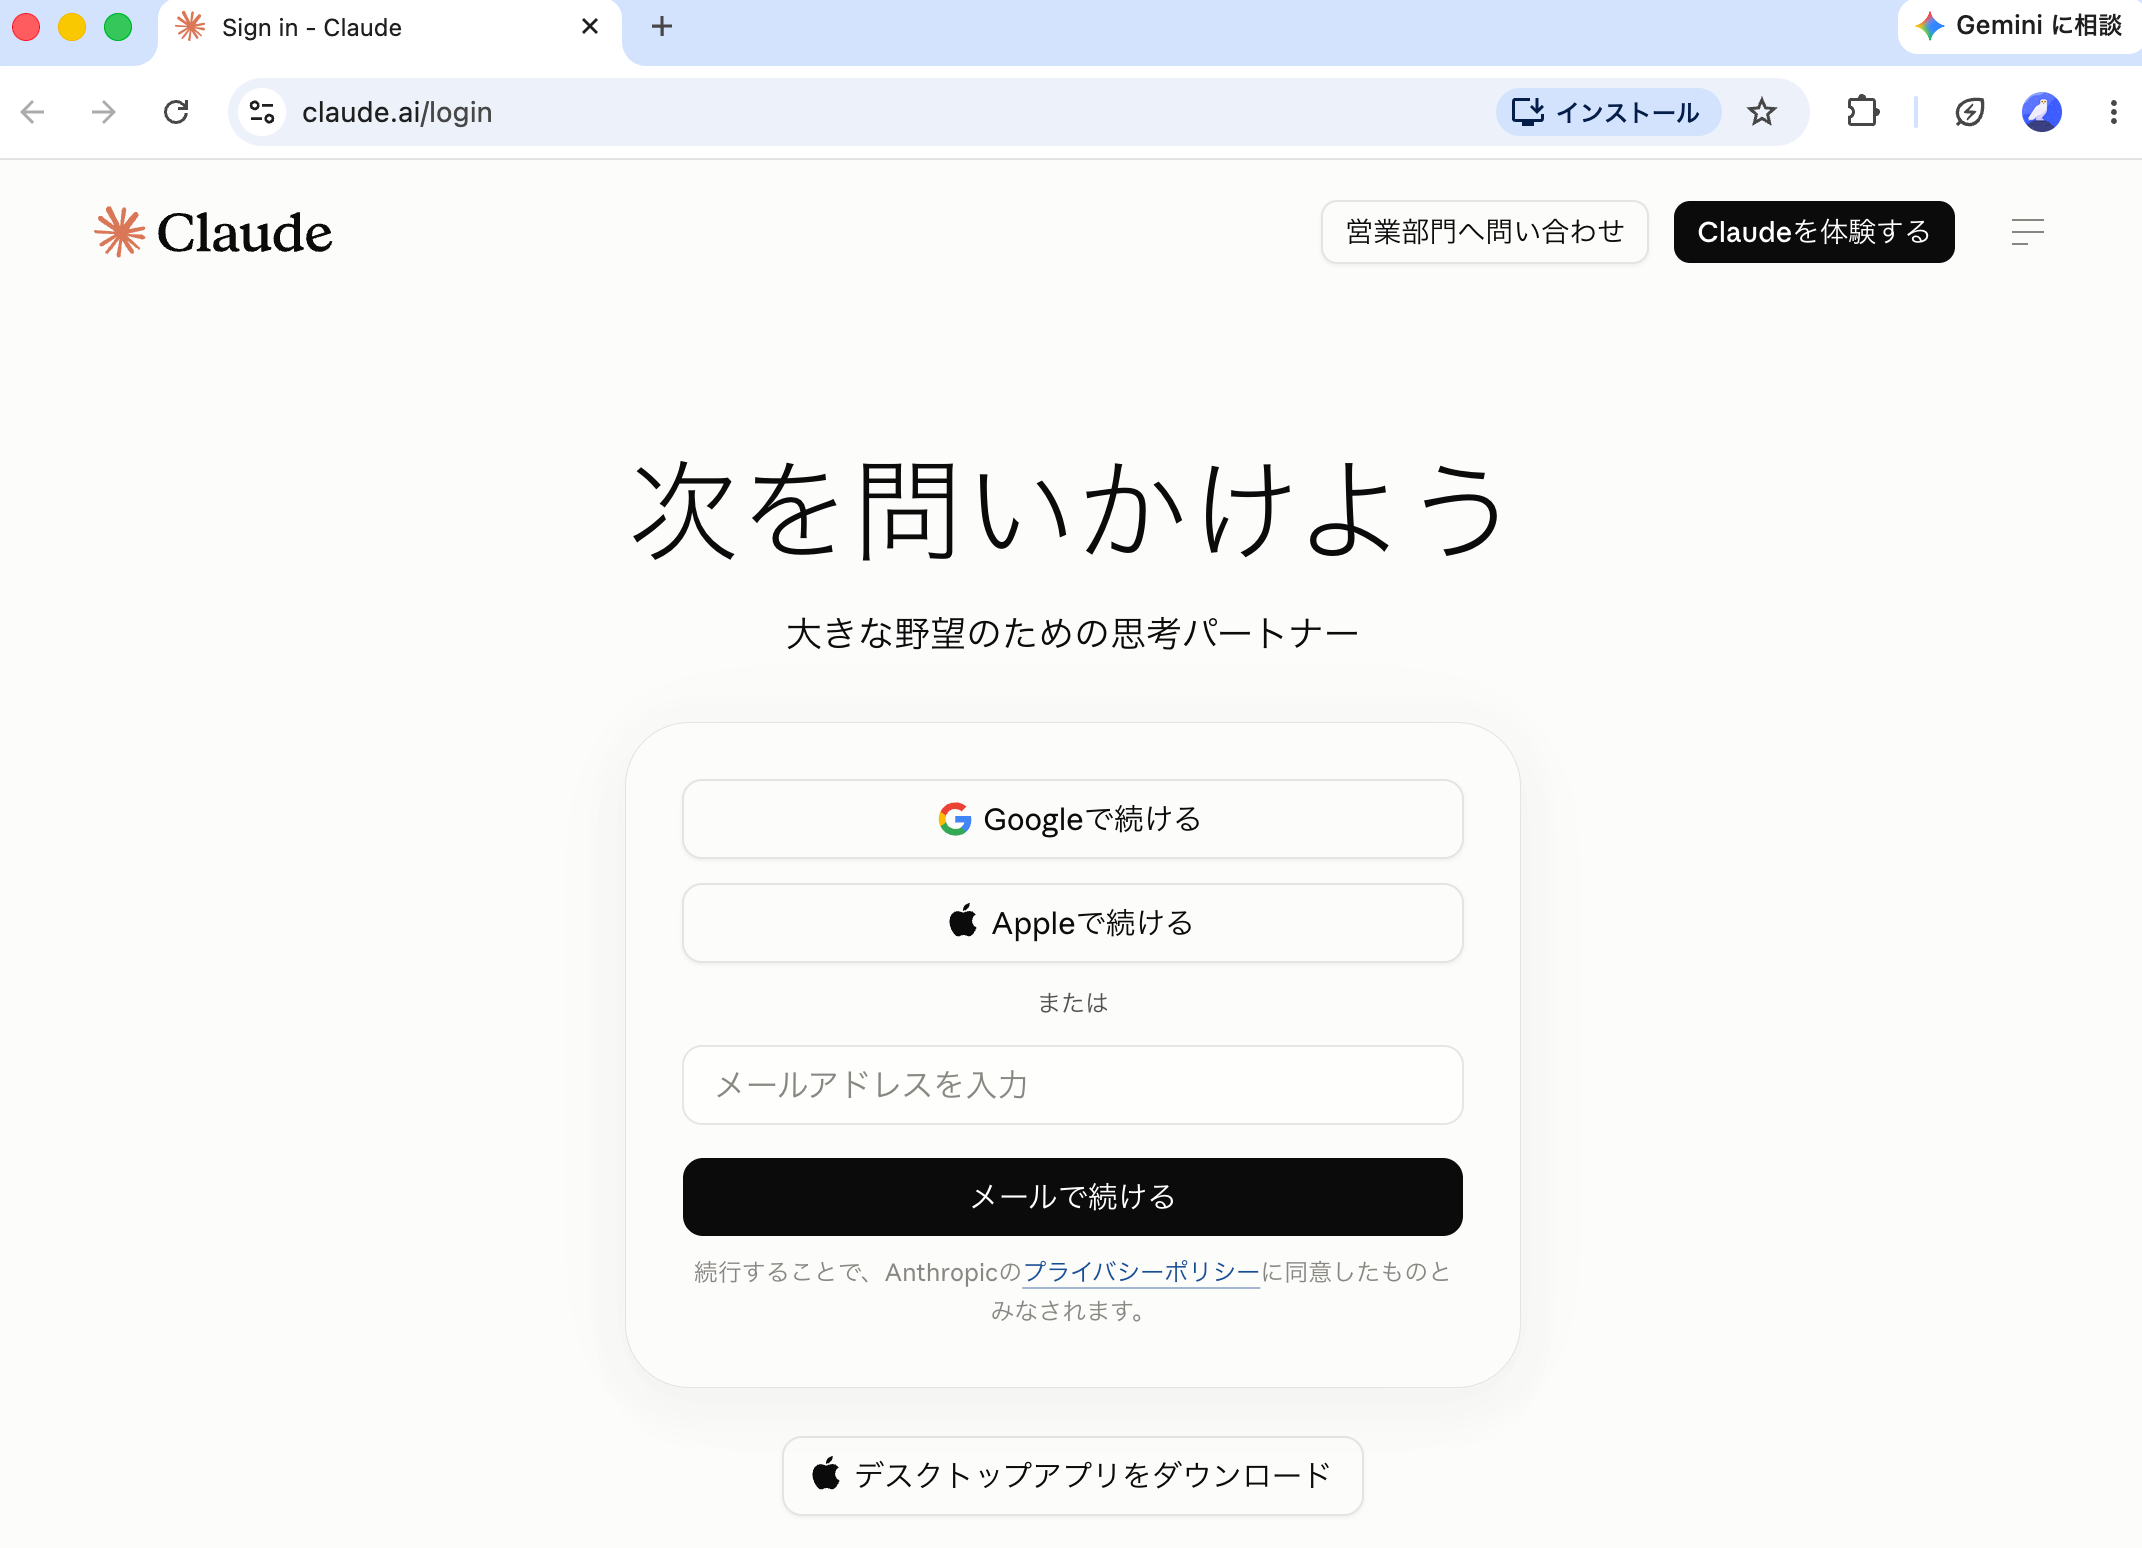The image size is (2142, 1548).
Task: Click the yellow minimize window button
Action: [x=72, y=27]
